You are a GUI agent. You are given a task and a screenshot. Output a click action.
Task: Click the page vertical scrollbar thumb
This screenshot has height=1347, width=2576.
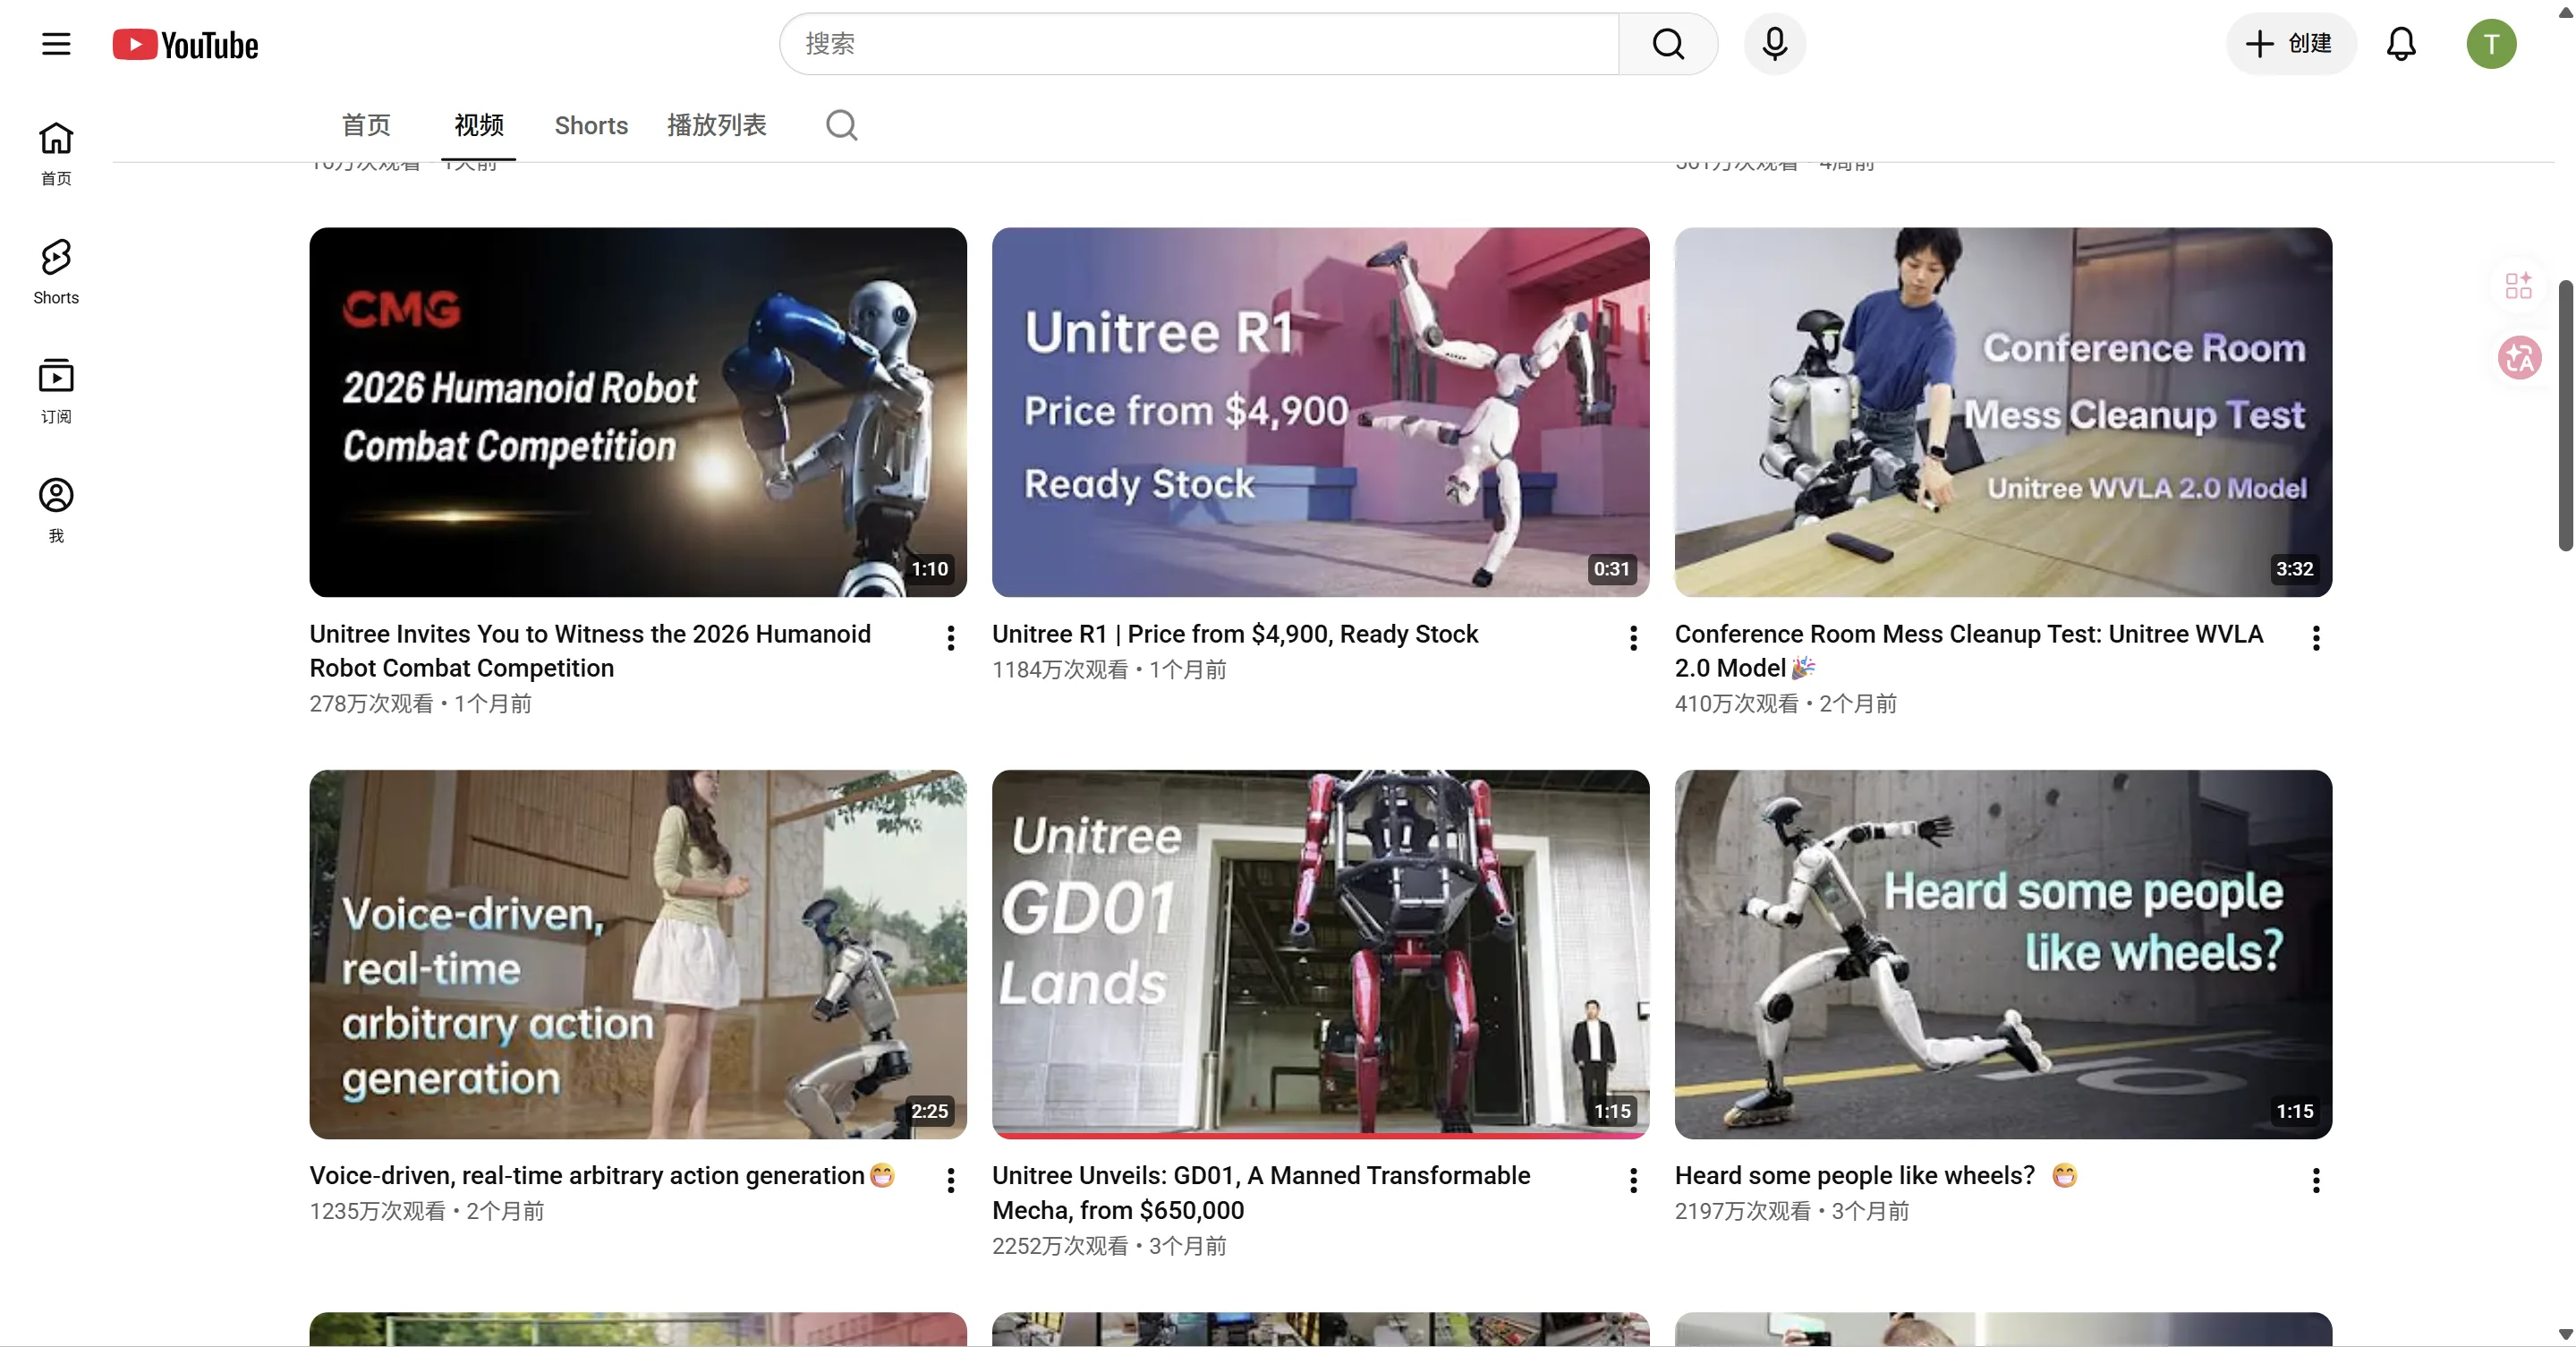(x=2565, y=415)
